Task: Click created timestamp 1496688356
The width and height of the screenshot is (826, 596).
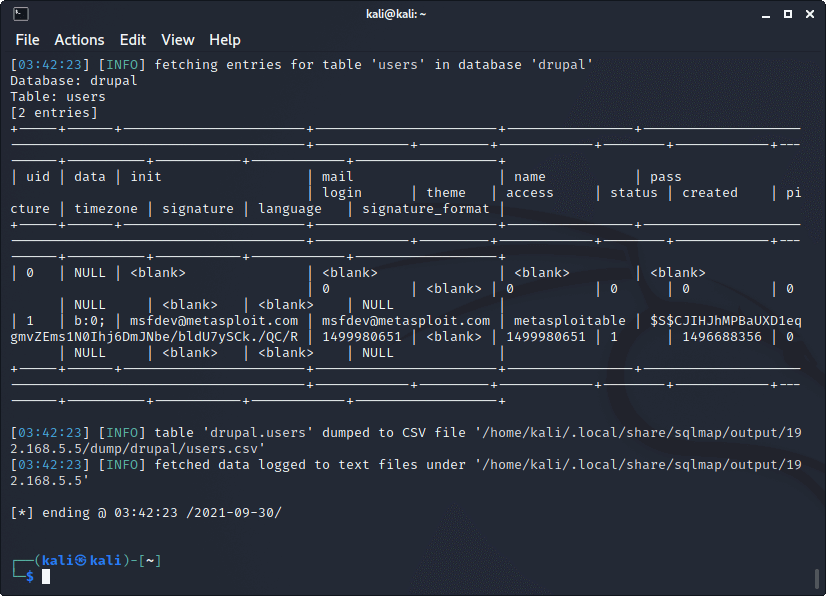Action: [x=722, y=337]
